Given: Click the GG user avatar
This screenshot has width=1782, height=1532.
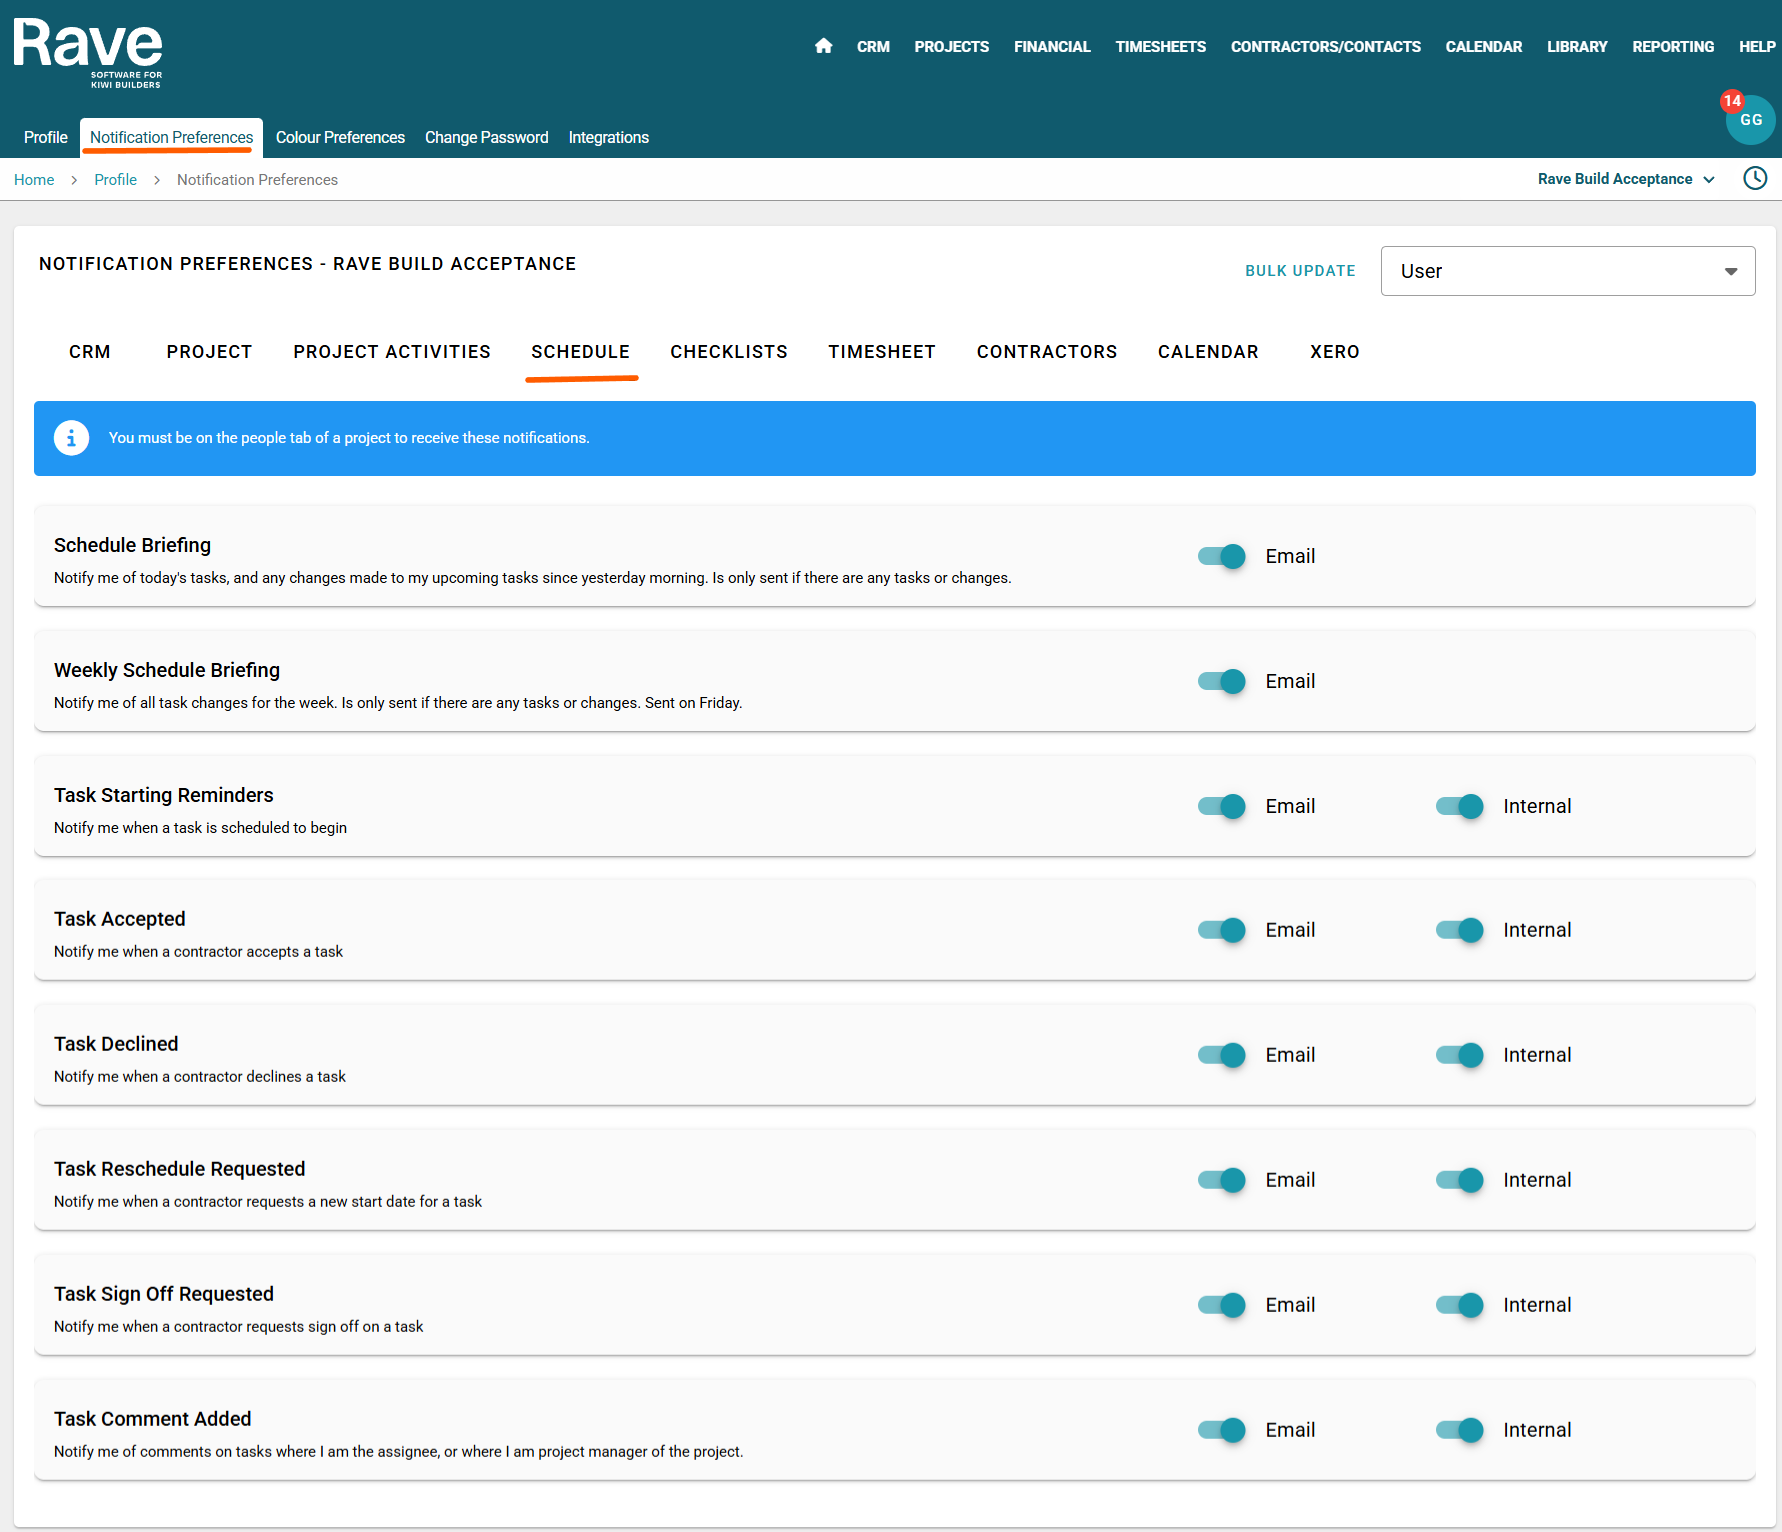Looking at the screenshot, I should (x=1750, y=121).
